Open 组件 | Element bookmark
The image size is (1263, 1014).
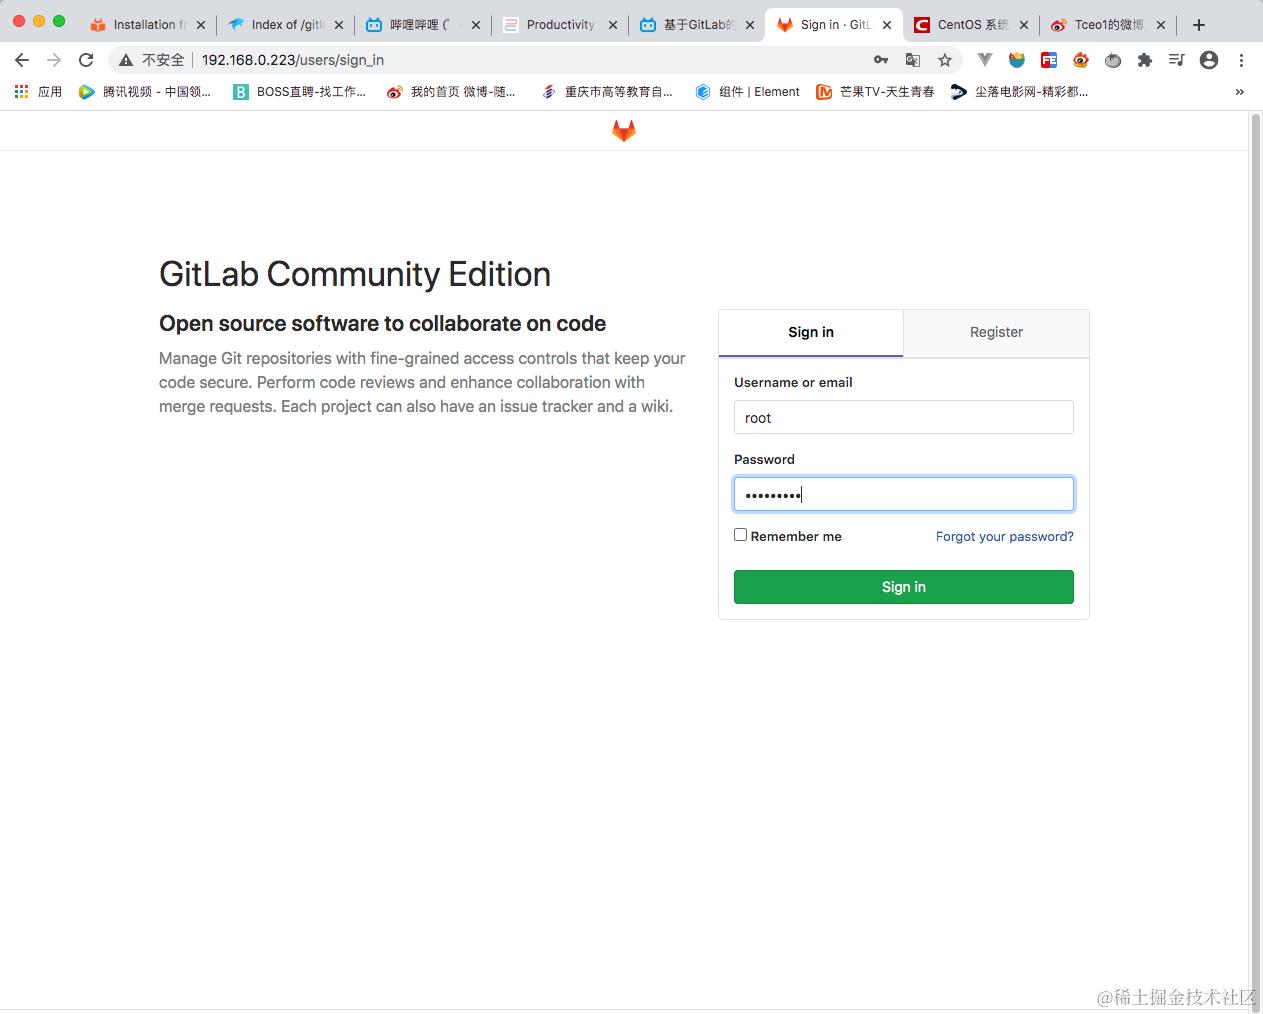tap(747, 92)
